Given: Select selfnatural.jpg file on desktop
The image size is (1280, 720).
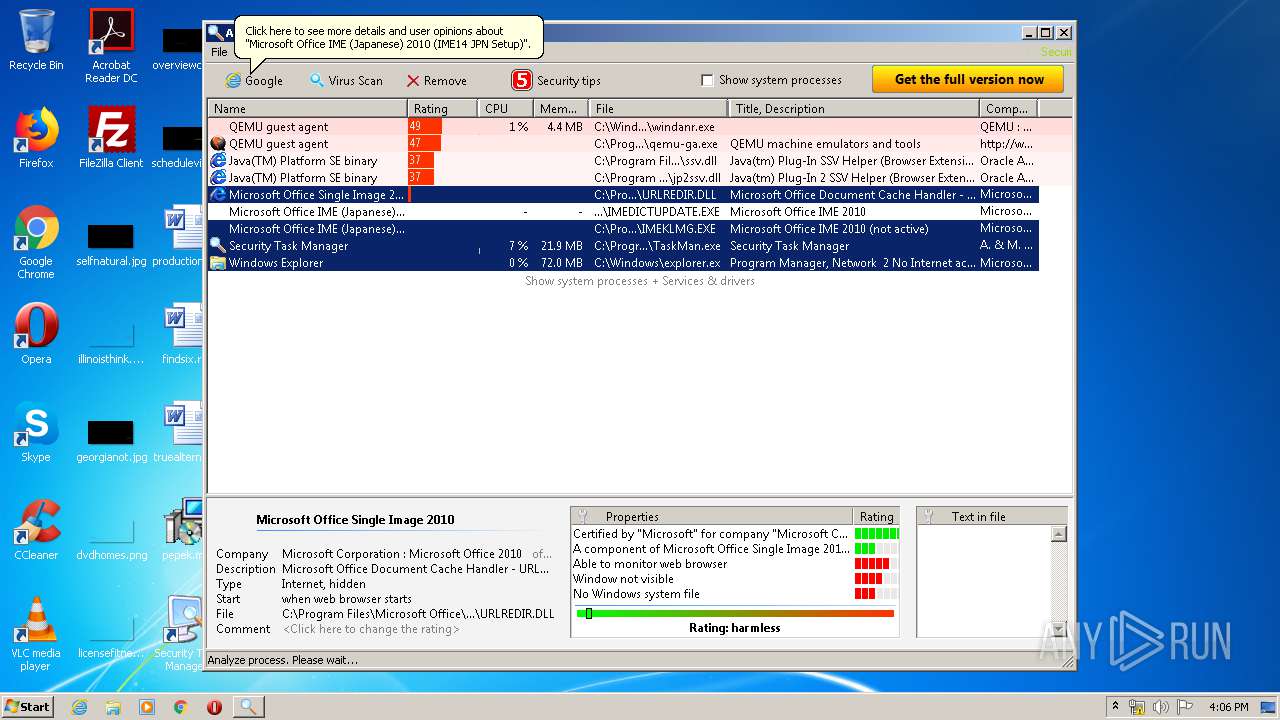Looking at the screenshot, I should 111,245.
